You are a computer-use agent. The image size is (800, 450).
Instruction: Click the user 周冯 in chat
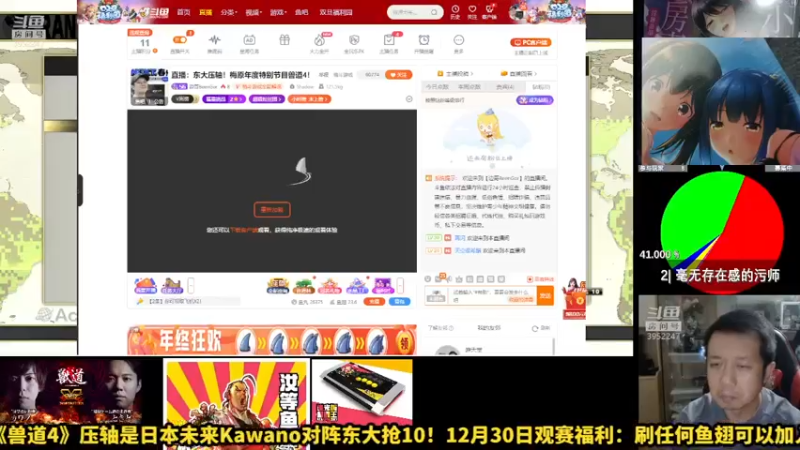pos(460,238)
